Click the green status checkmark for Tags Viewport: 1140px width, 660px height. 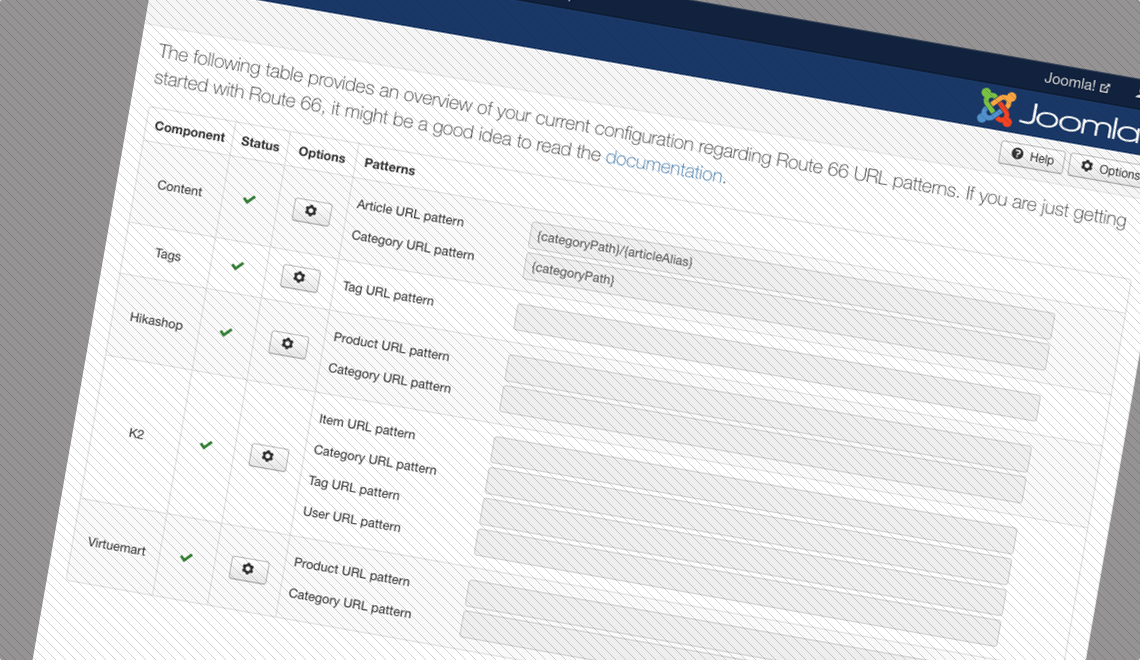pyautogui.click(x=238, y=266)
